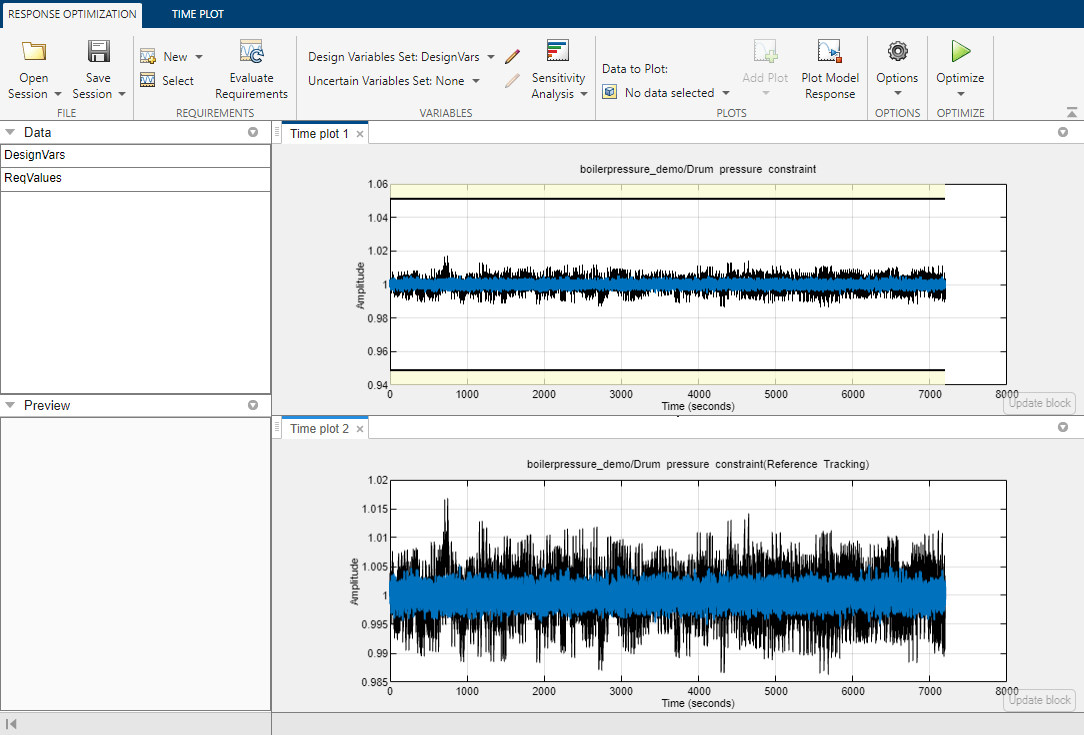Close the Time plot 1 tab

(360, 134)
